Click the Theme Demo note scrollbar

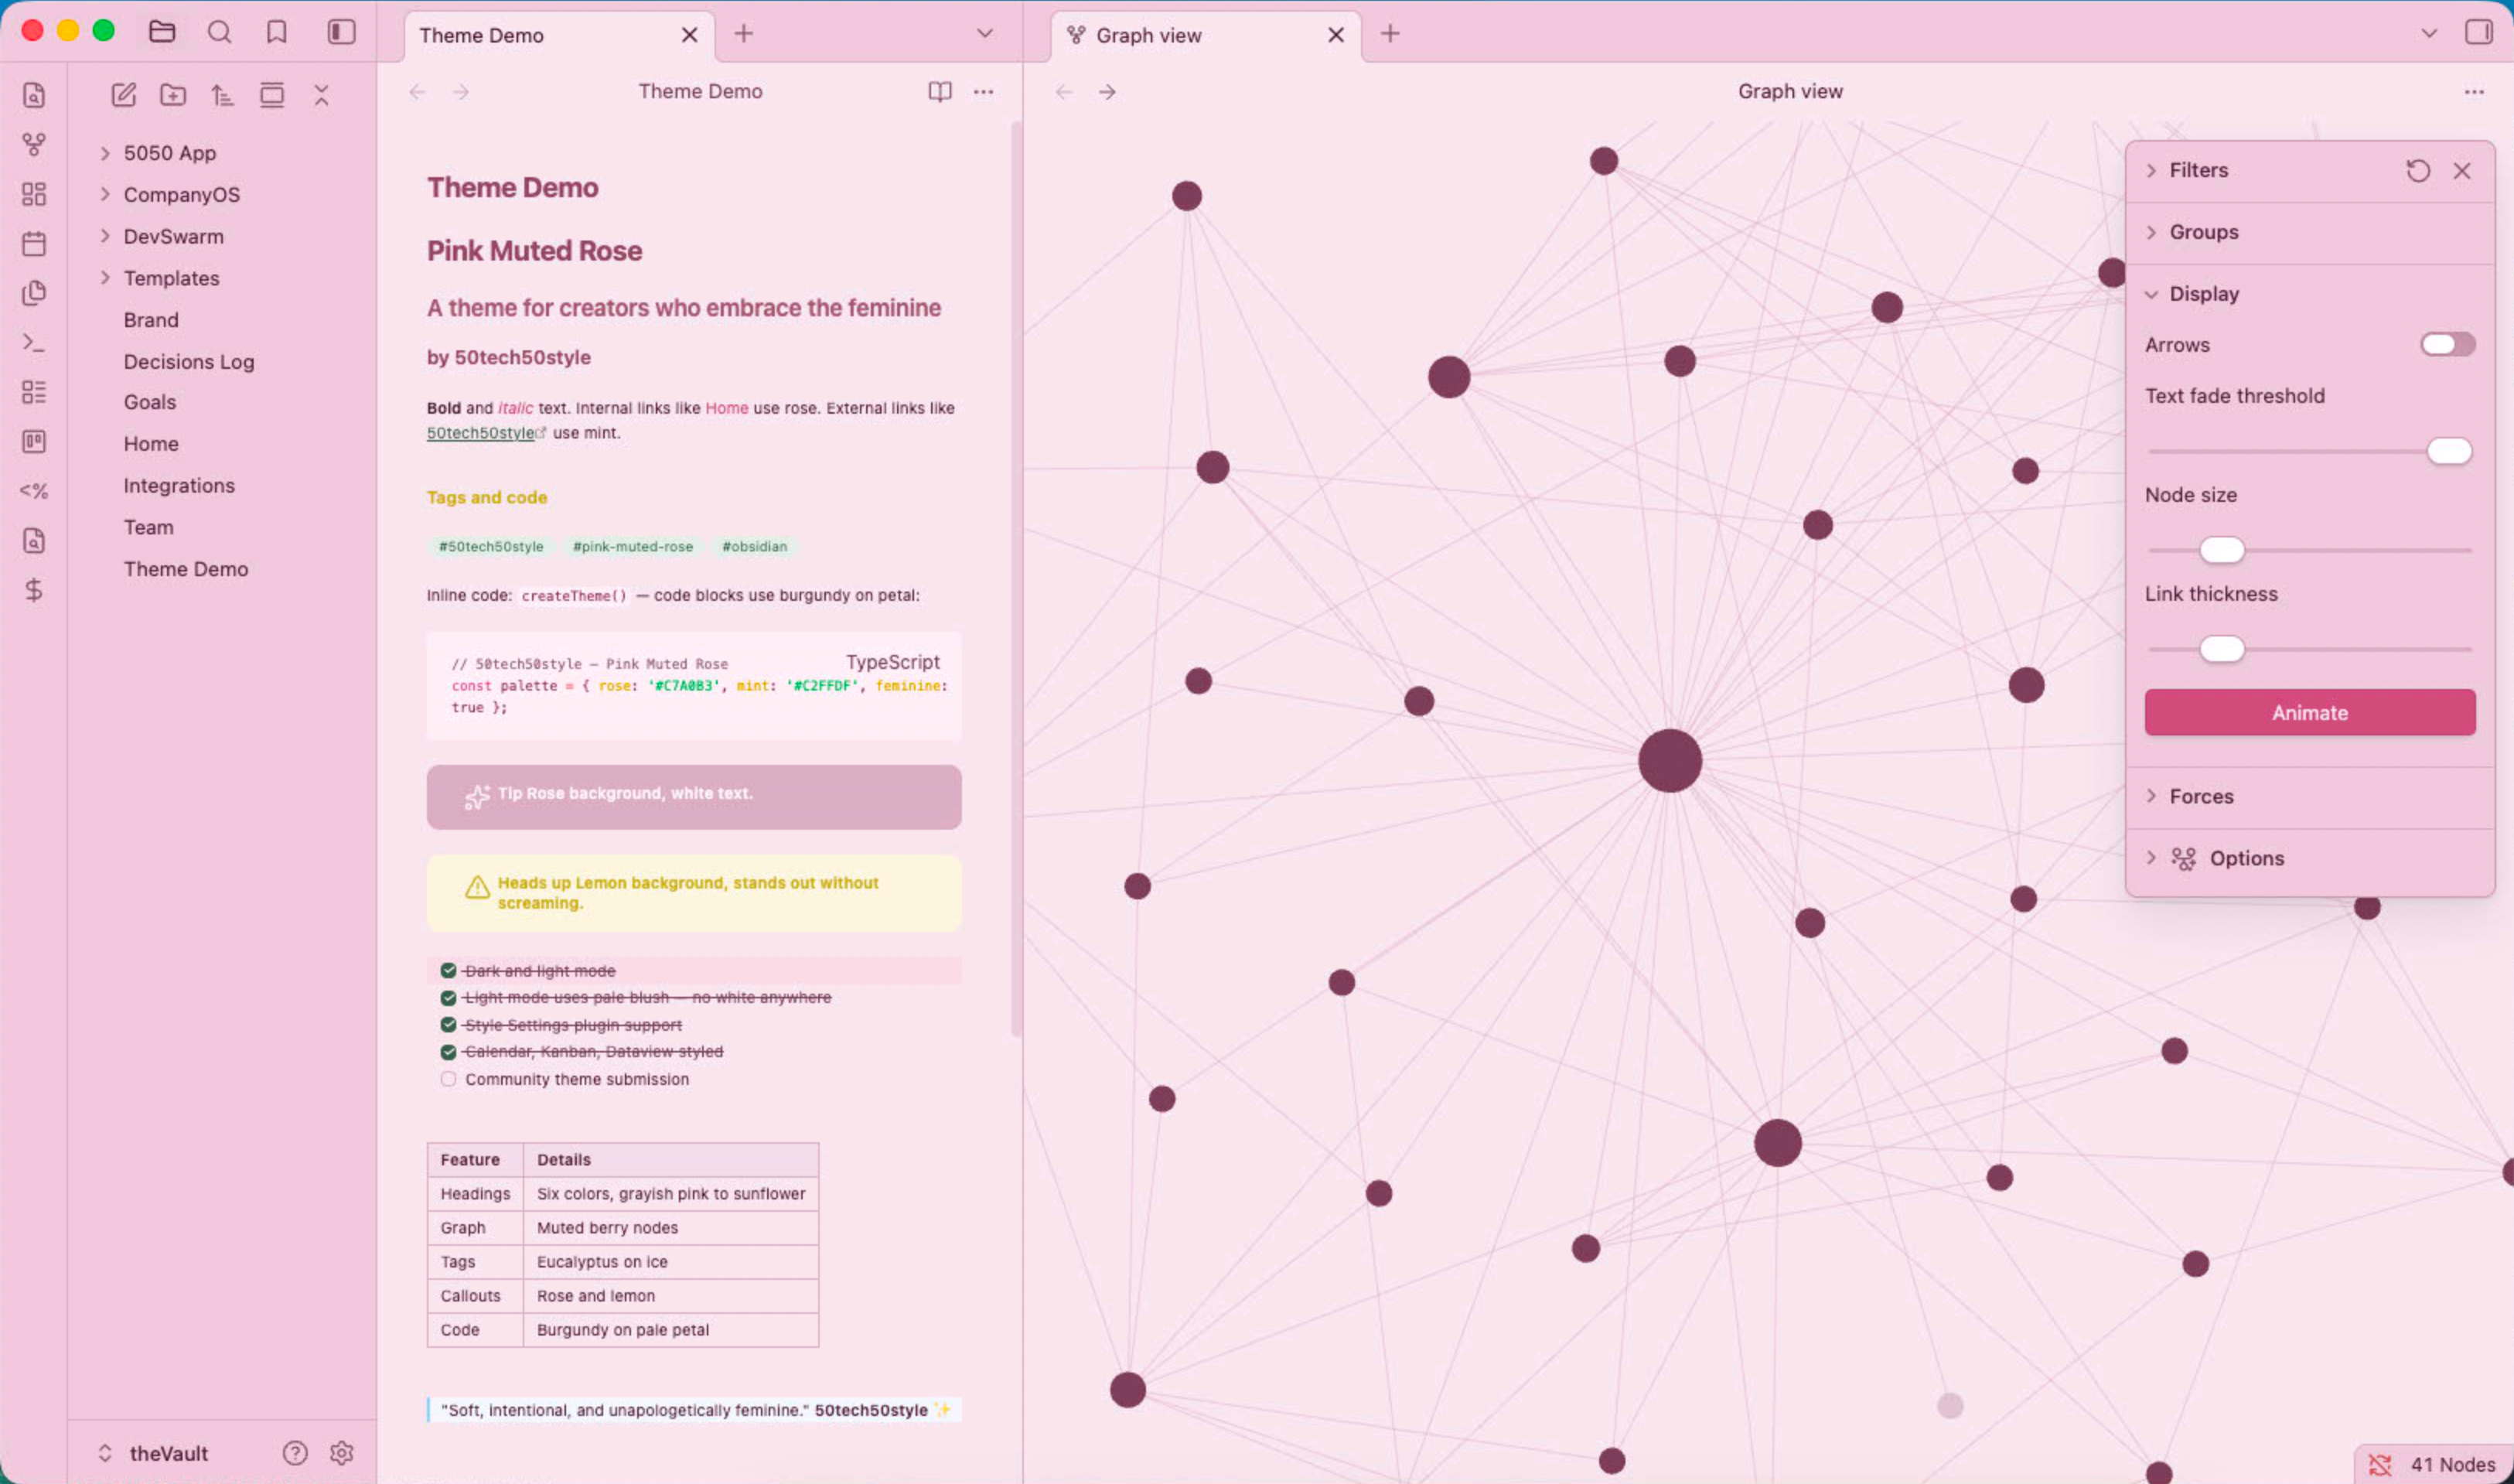pyautogui.click(x=1016, y=580)
